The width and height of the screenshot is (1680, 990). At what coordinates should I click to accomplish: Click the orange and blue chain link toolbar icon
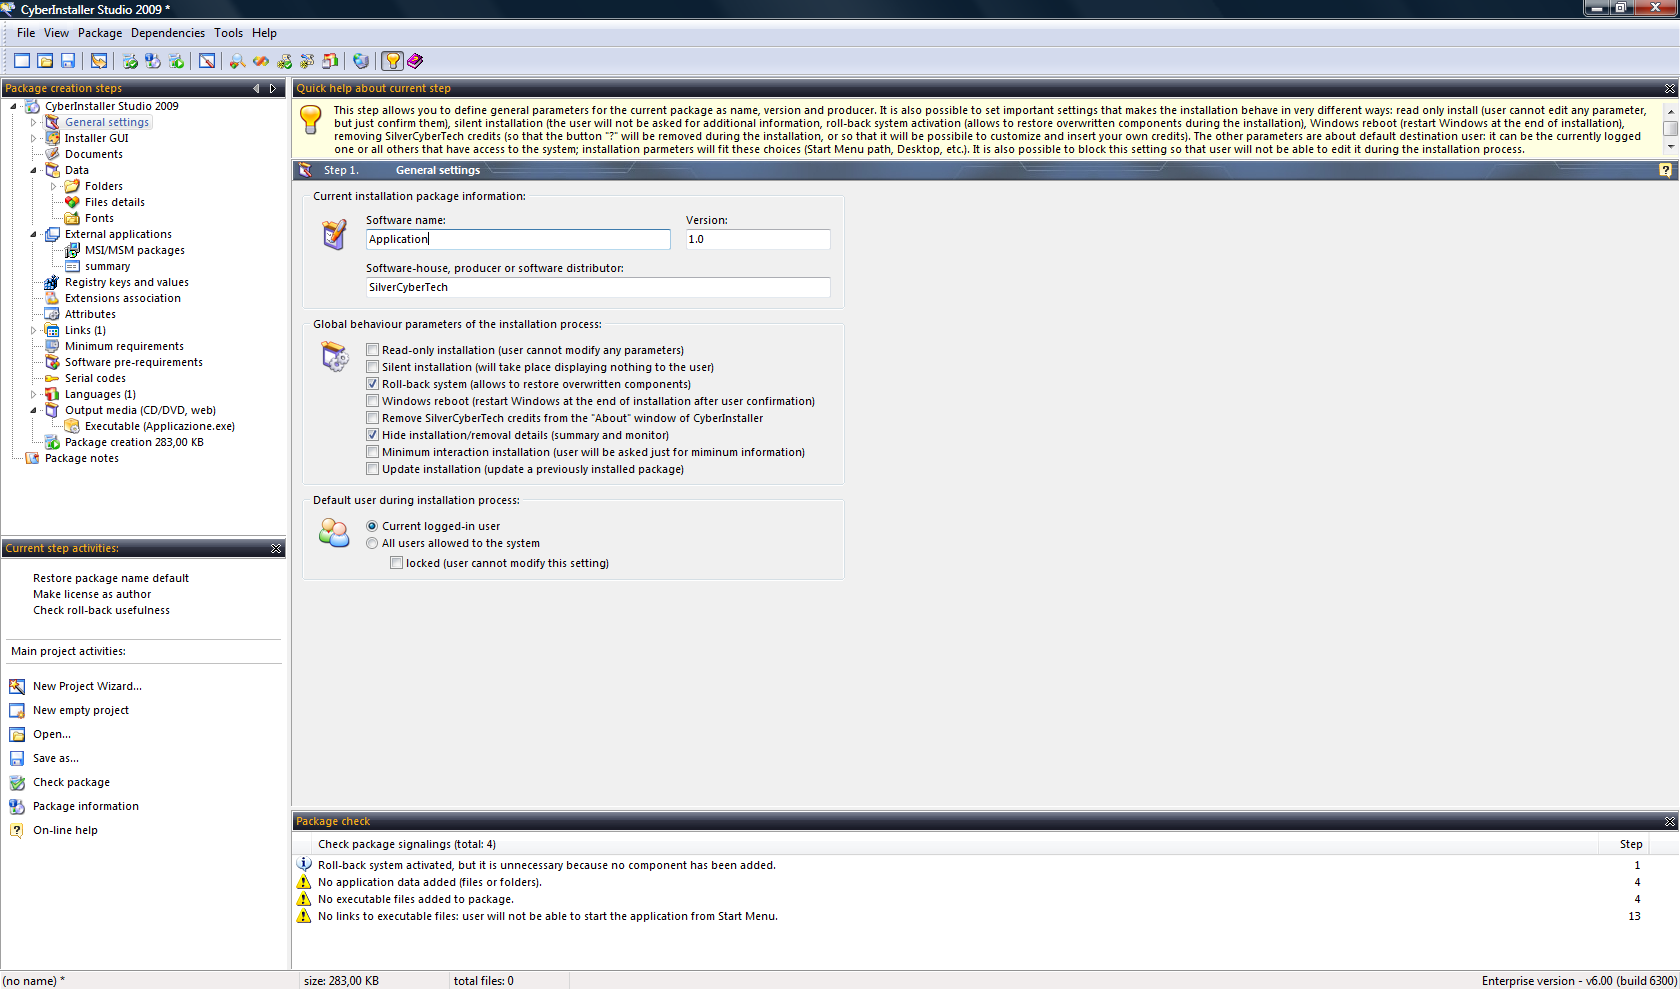click(x=261, y=61)
